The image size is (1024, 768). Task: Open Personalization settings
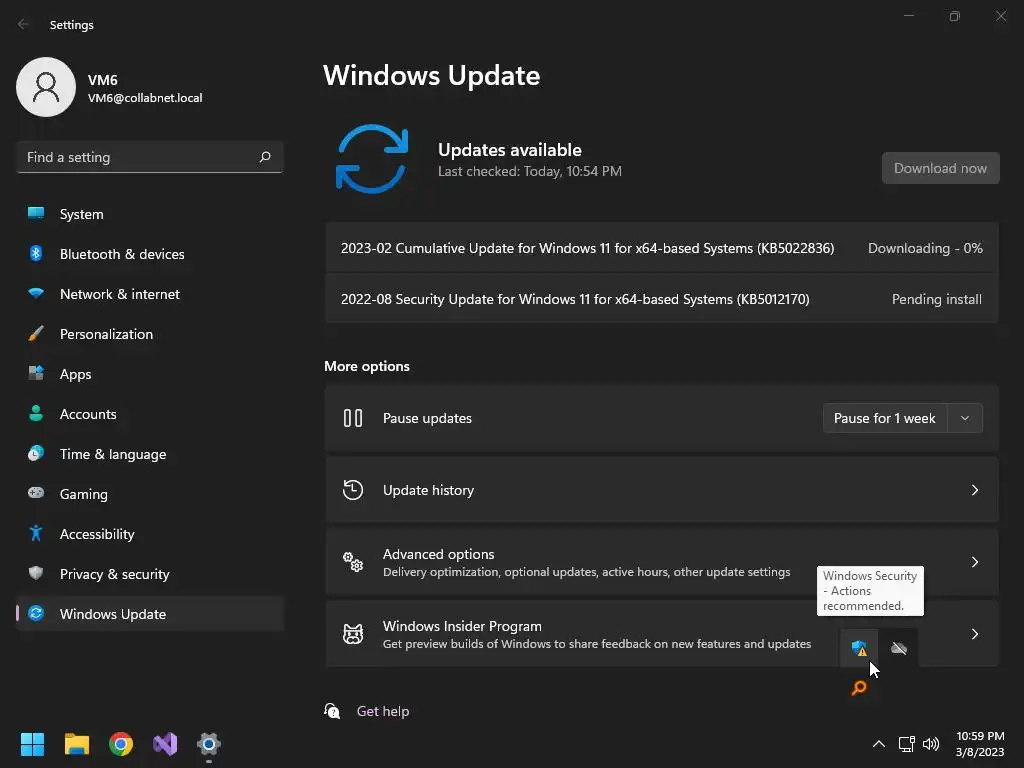(x=150, y=334)
